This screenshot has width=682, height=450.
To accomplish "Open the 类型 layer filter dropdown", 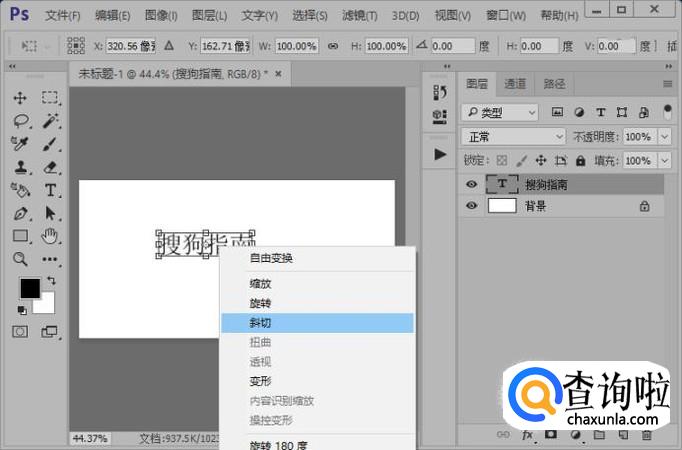I will 500,113.
